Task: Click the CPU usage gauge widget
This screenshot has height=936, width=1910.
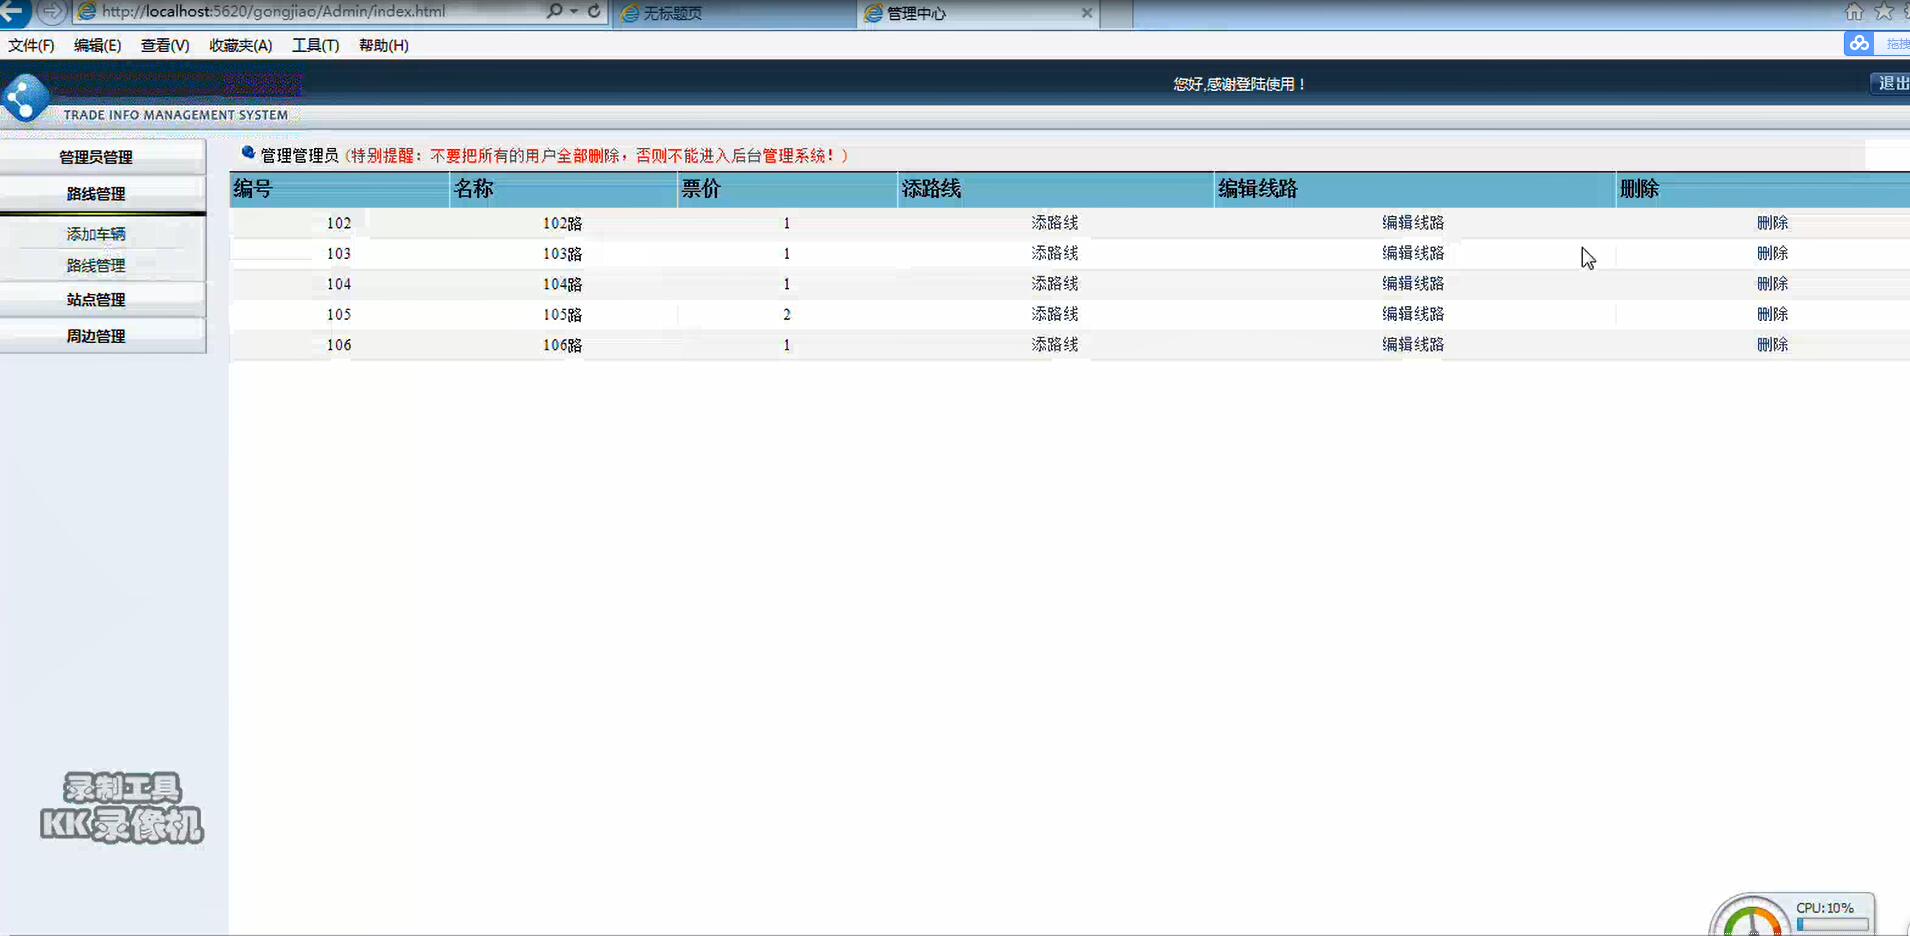Action: pos(1752,915)
